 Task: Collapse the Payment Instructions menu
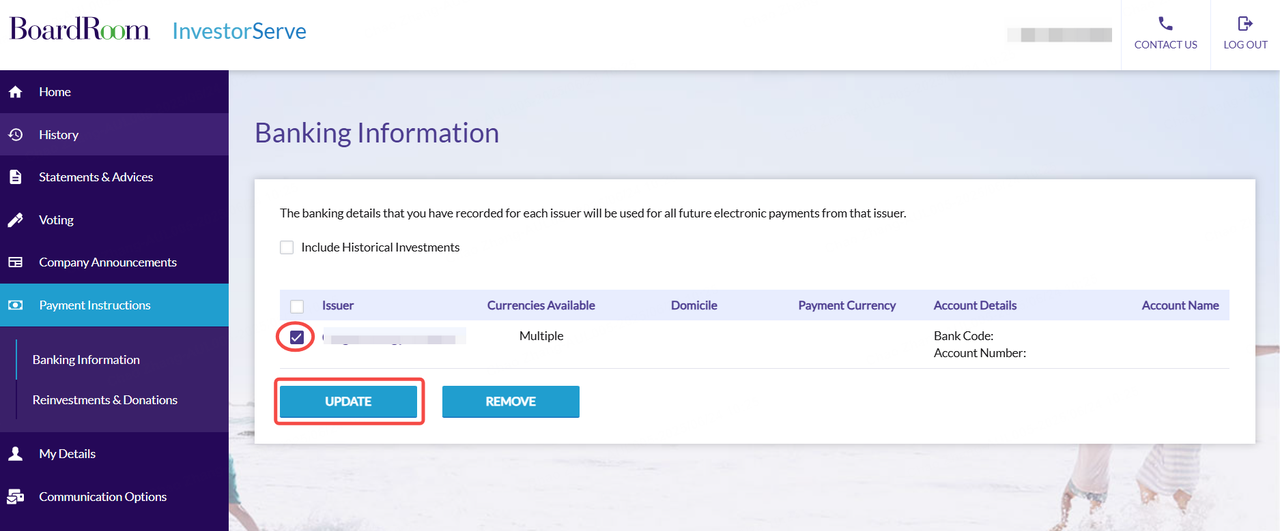point(114,305)
